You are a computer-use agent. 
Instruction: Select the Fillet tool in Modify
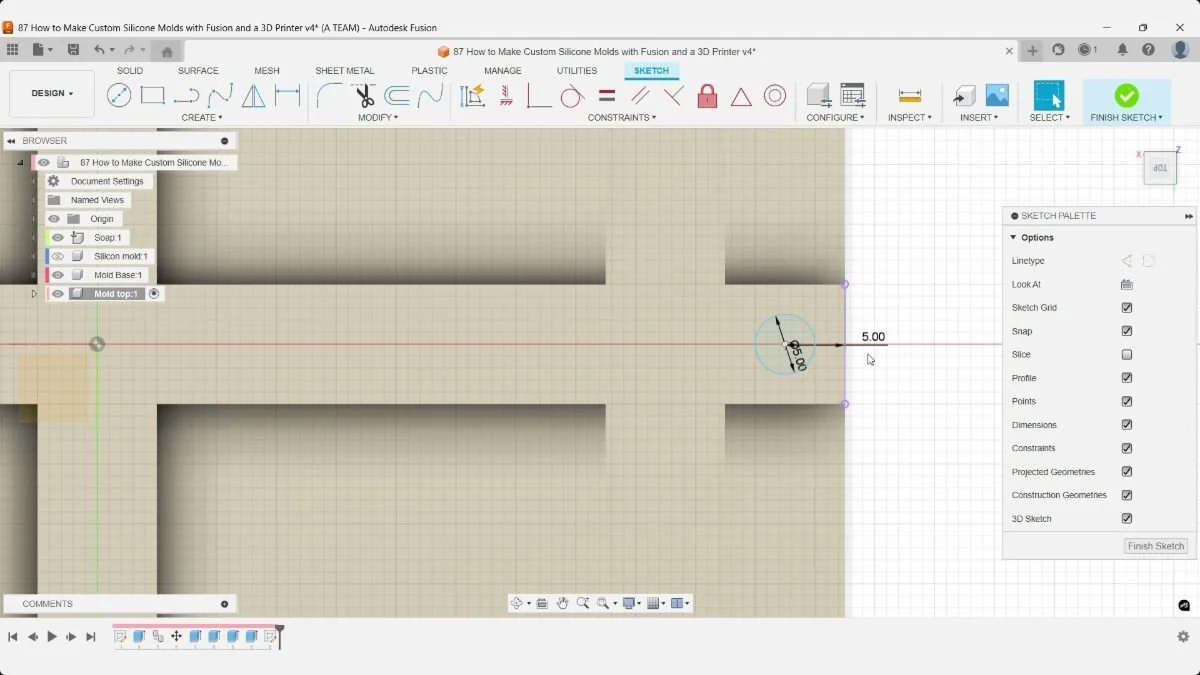click(329, 95)
